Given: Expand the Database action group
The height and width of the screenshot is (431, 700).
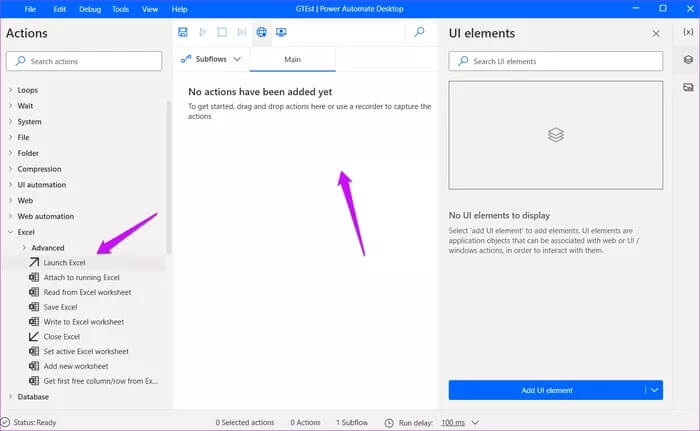Looking at the screenshot, I should [x=10, y=397].
